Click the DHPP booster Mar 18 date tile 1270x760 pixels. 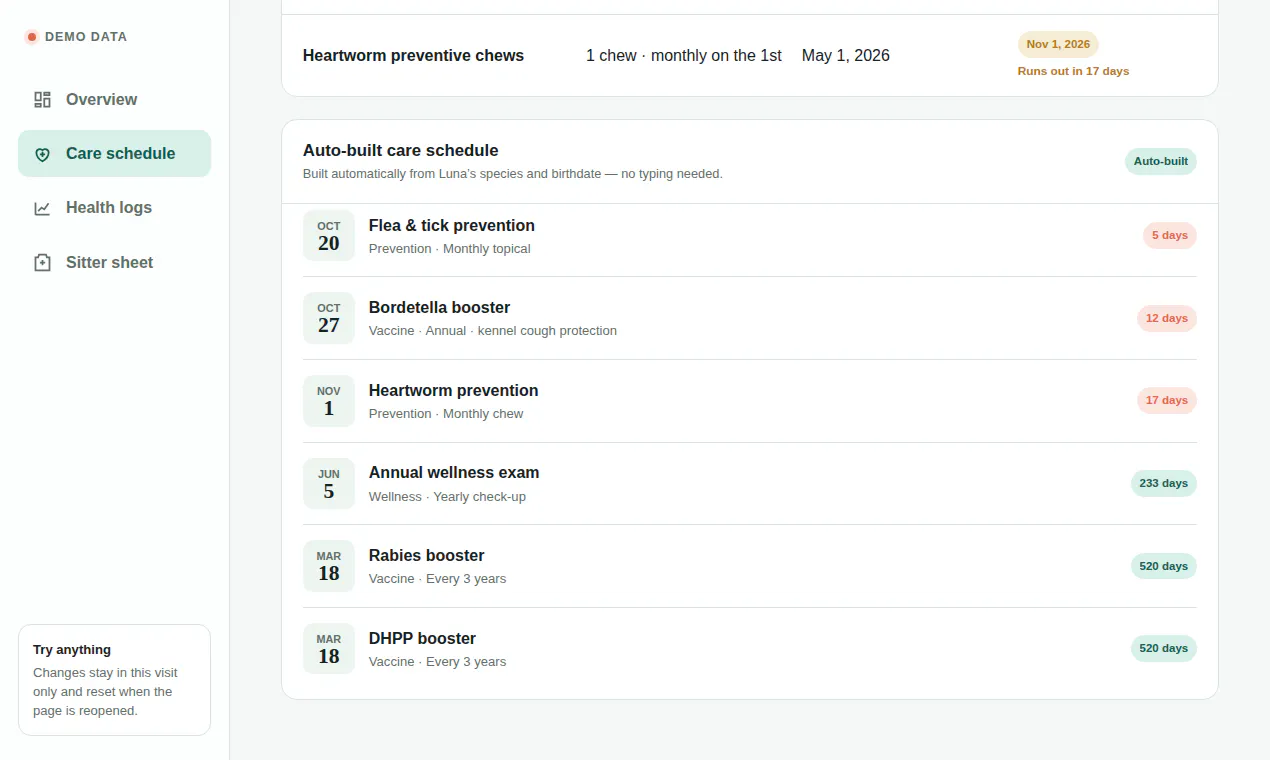[x=329, y=649]
